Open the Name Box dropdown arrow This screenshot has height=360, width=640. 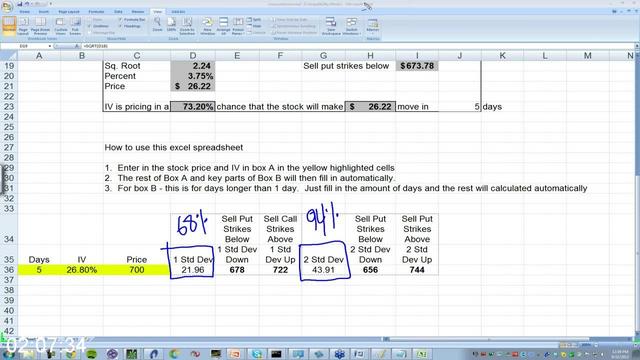coord(50,47)
